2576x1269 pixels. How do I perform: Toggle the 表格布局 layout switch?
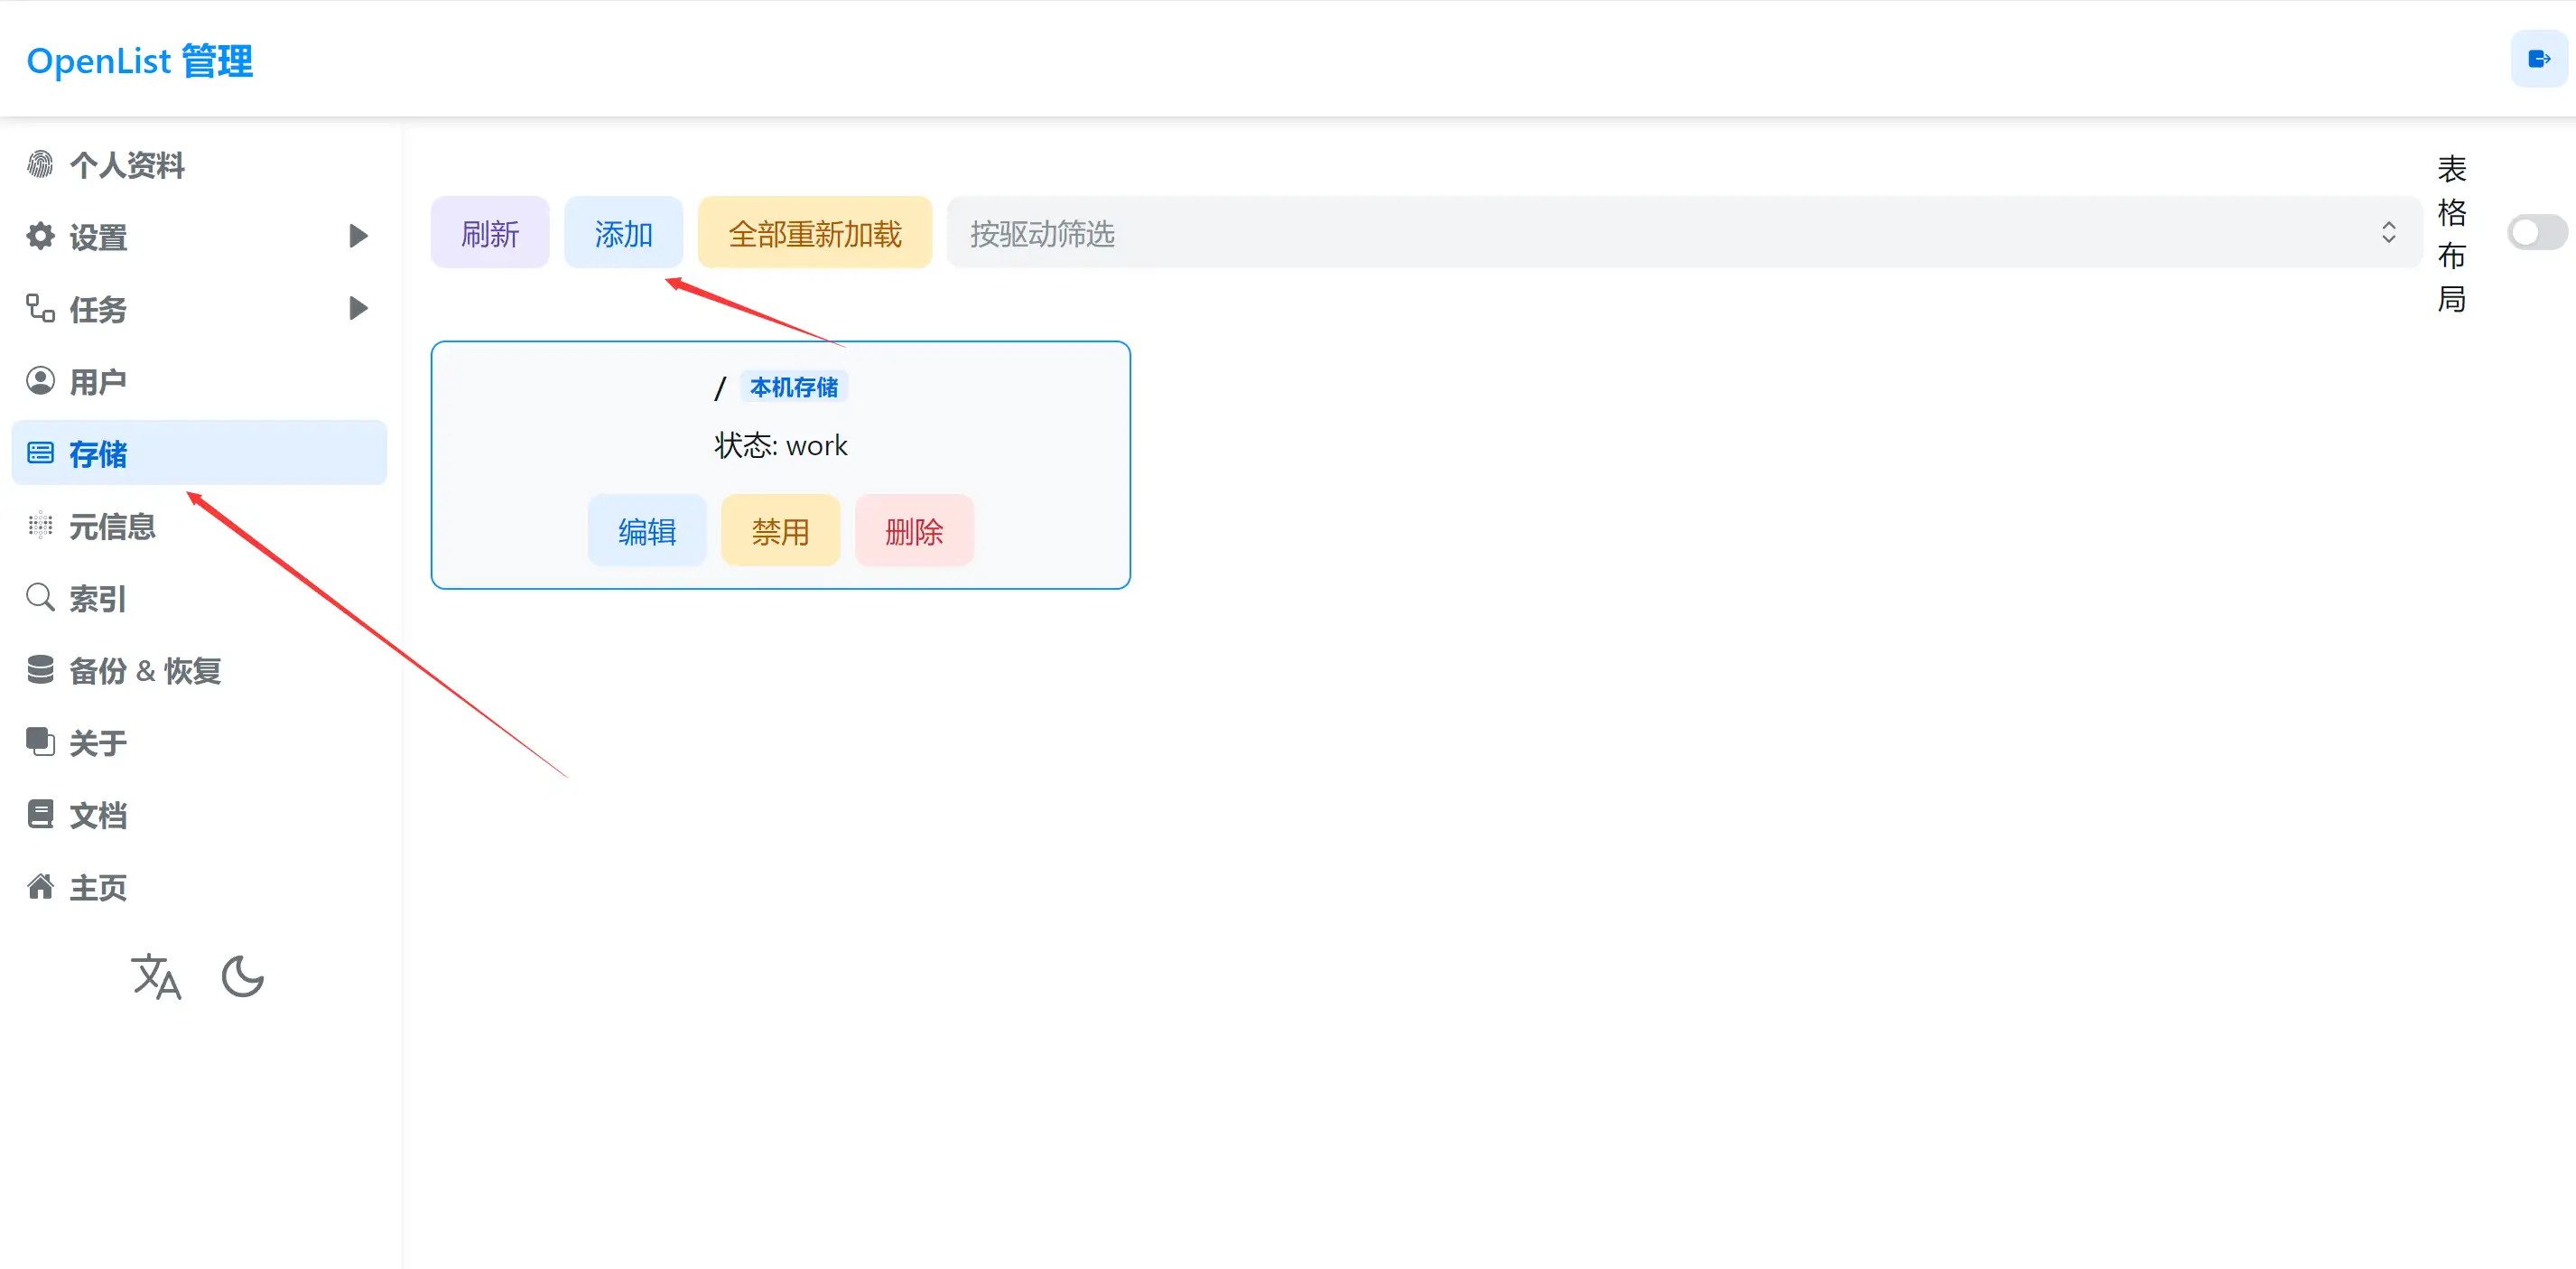click(2536, 231)
